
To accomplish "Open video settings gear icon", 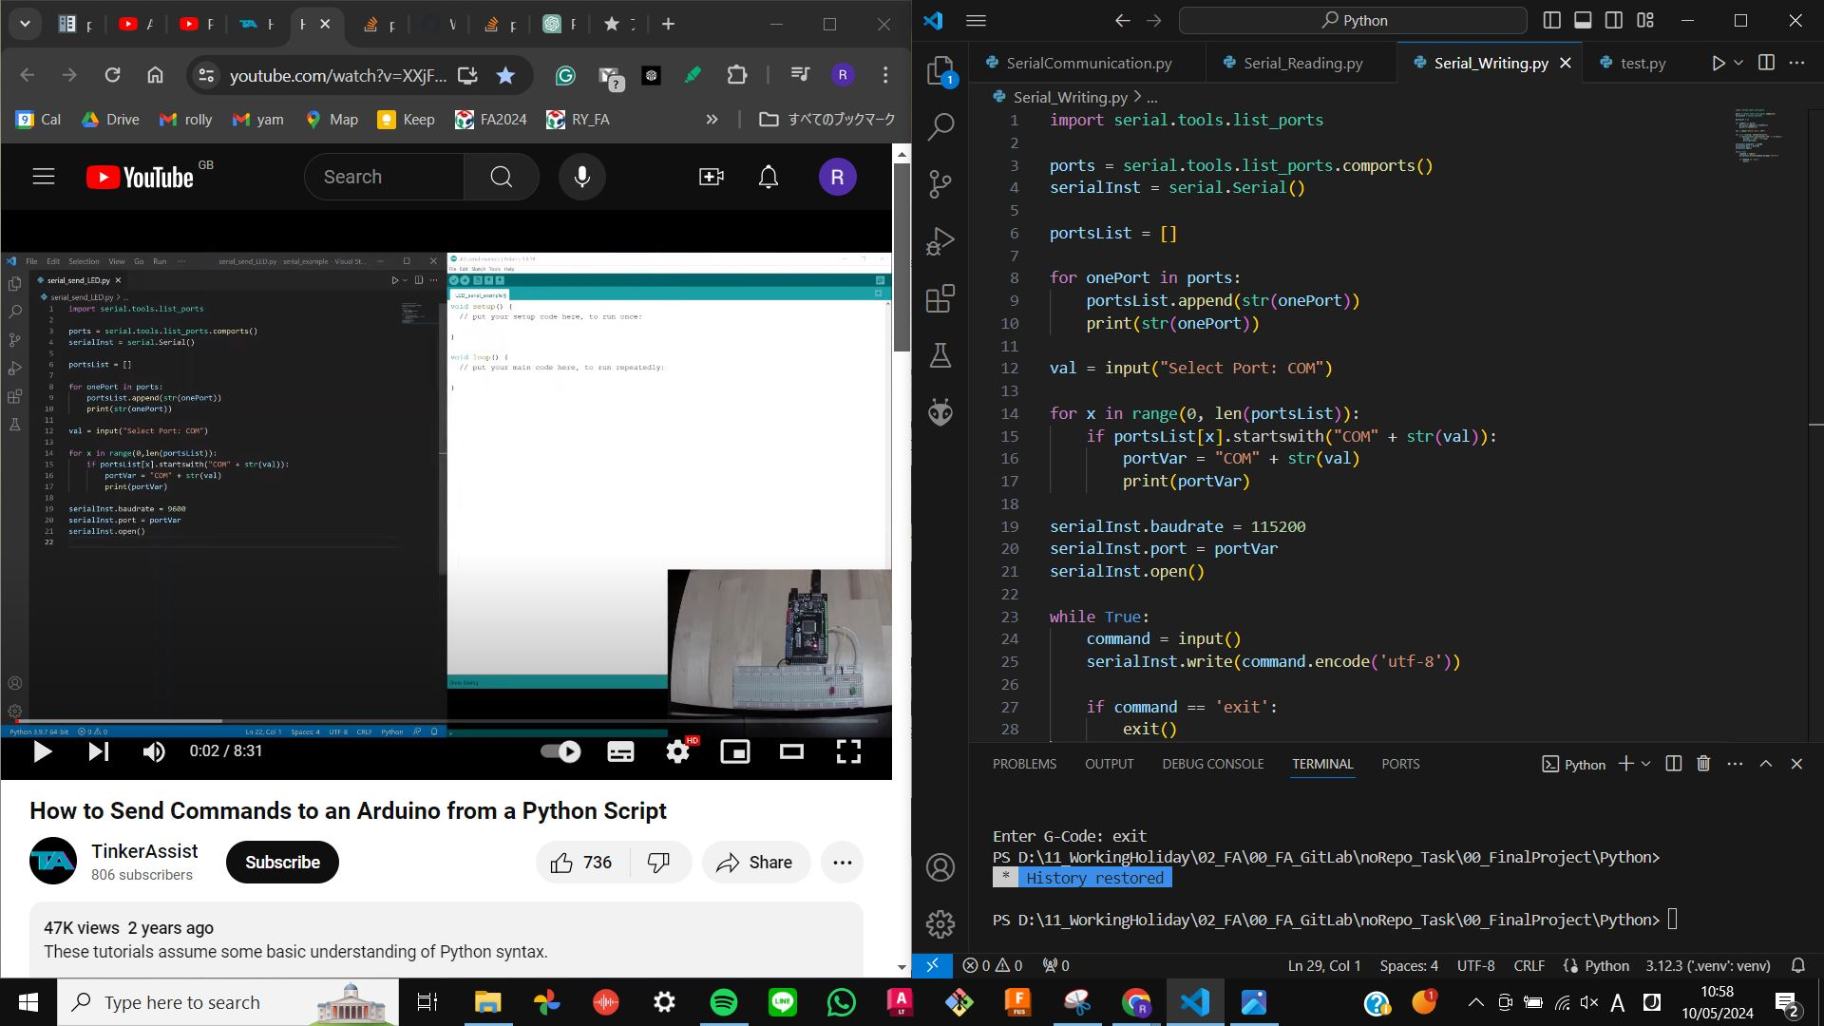I will [678, 751].
